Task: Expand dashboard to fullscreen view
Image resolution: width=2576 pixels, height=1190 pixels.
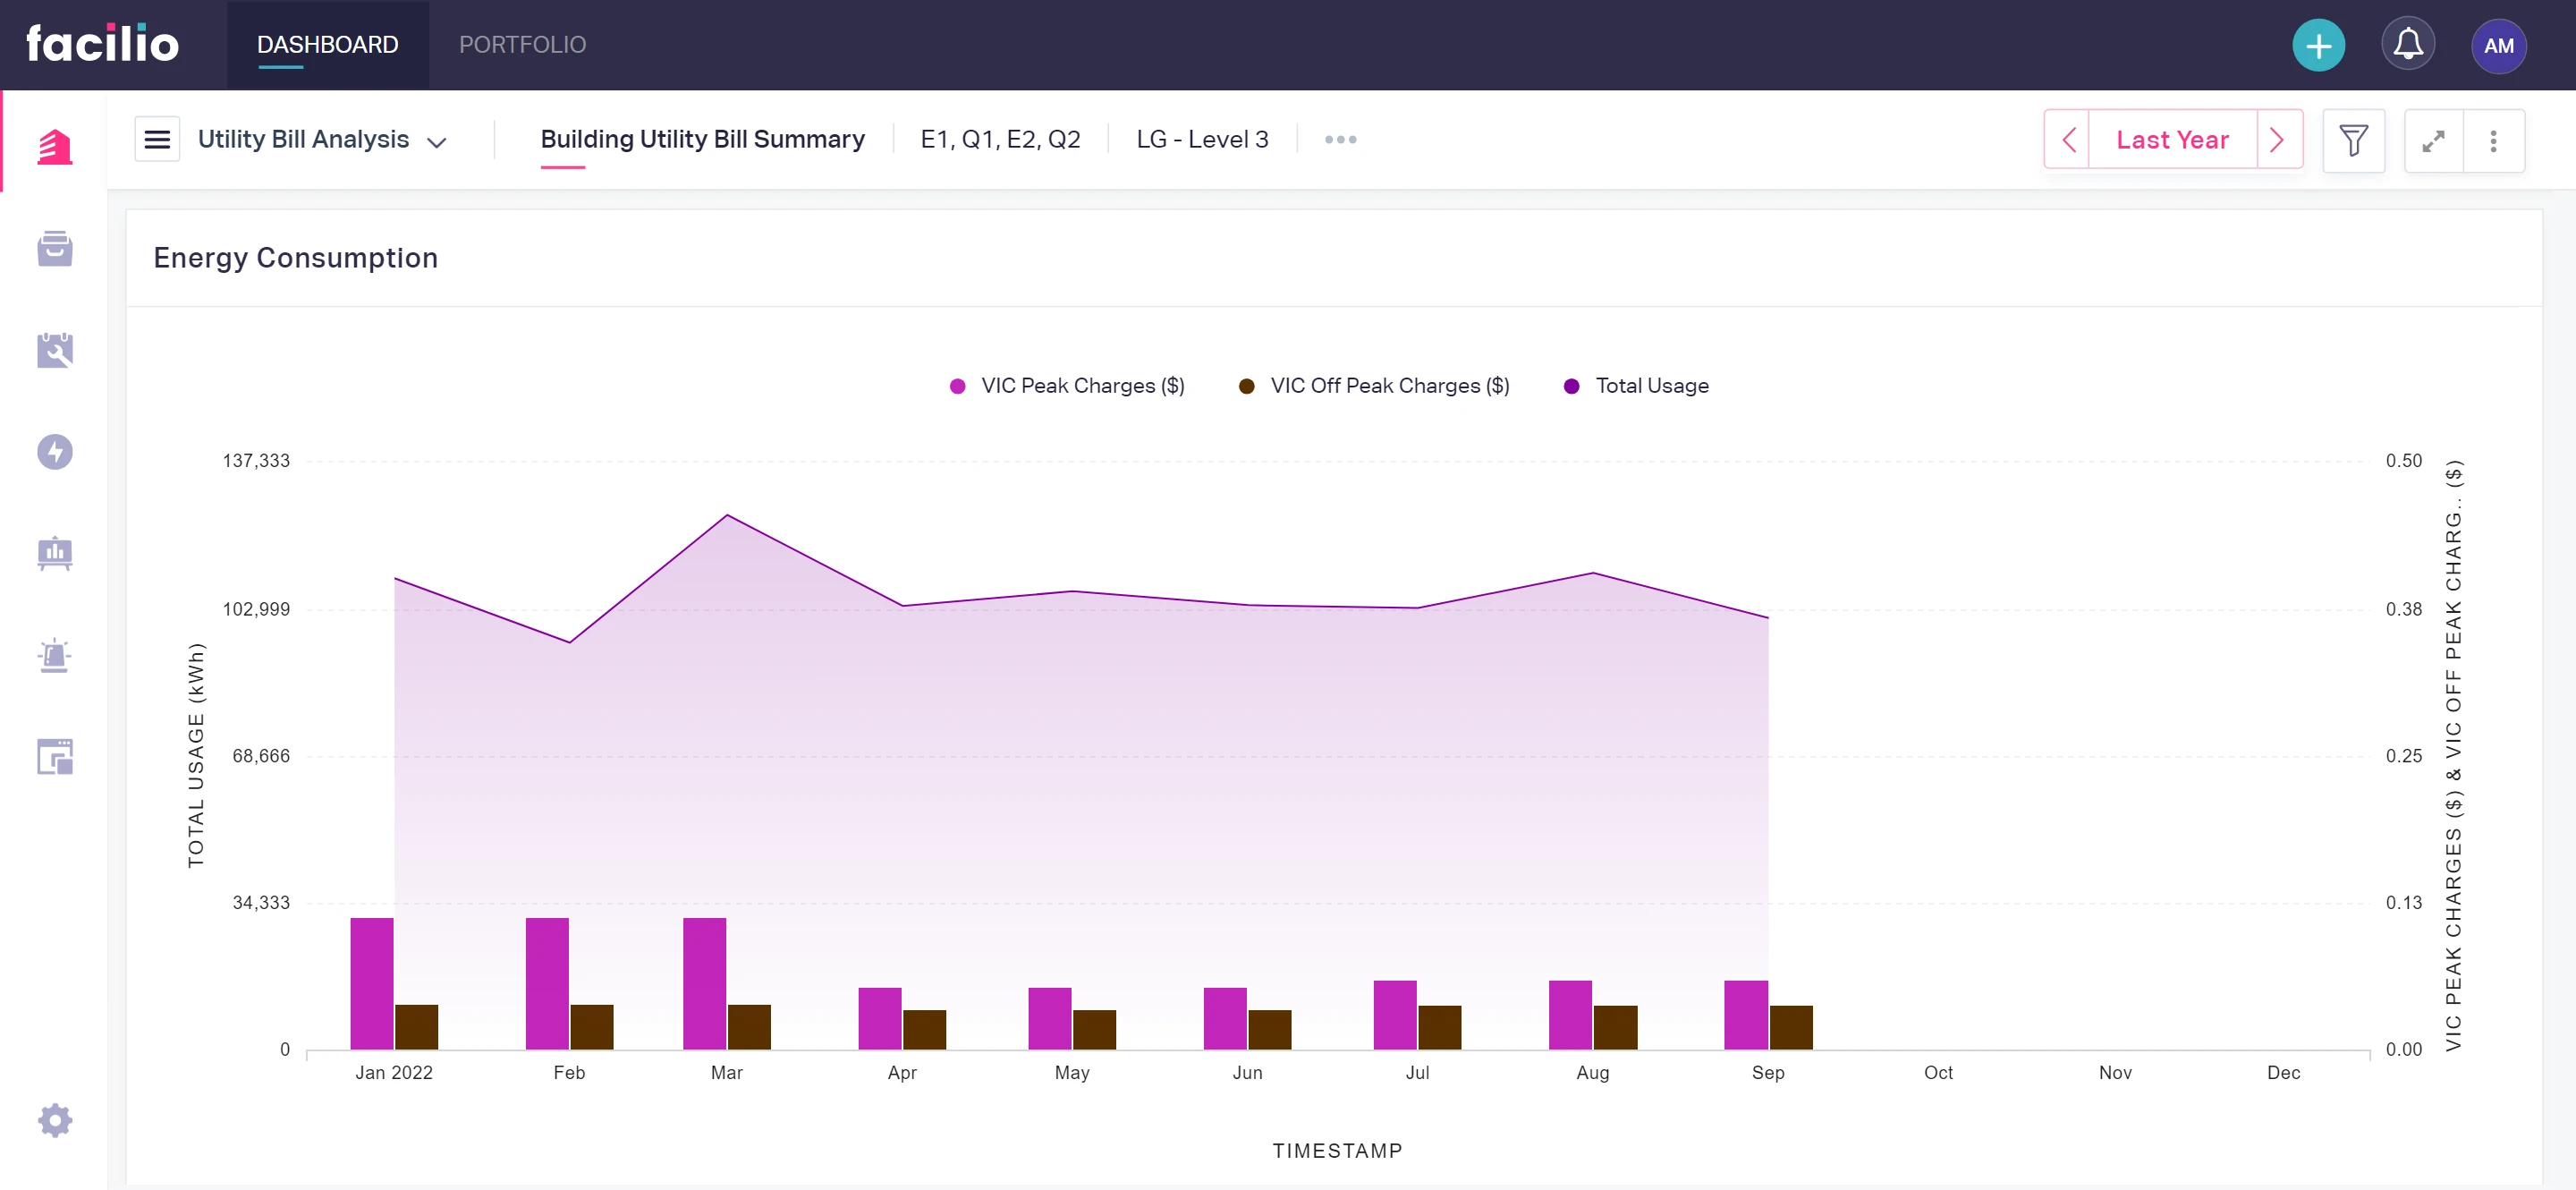Action: point(2433,140)
